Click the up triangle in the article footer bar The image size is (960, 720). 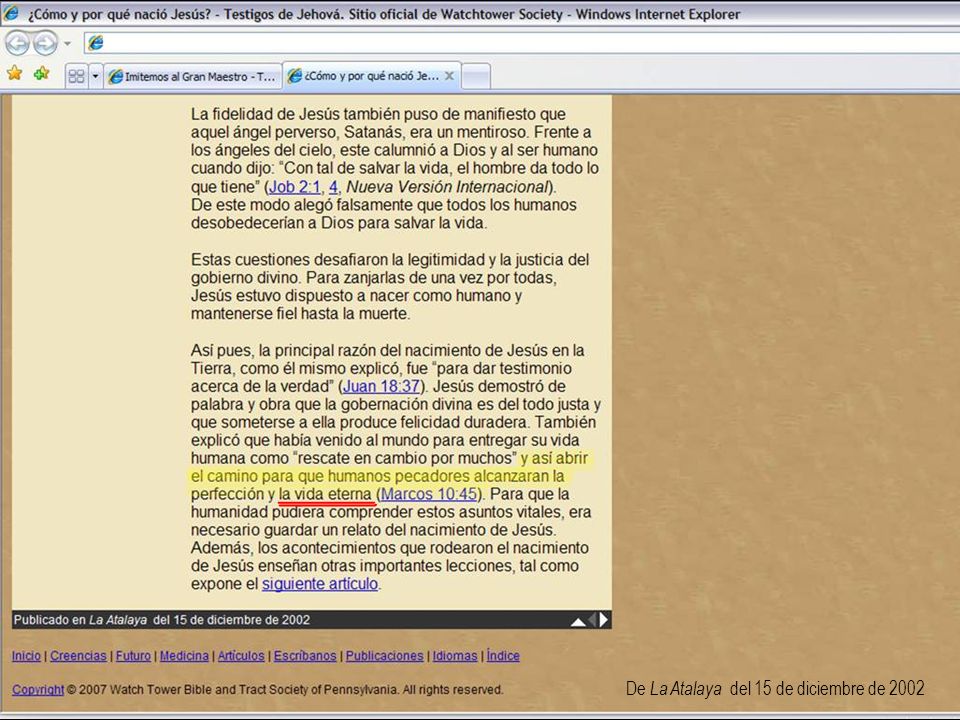click(578, 621)
